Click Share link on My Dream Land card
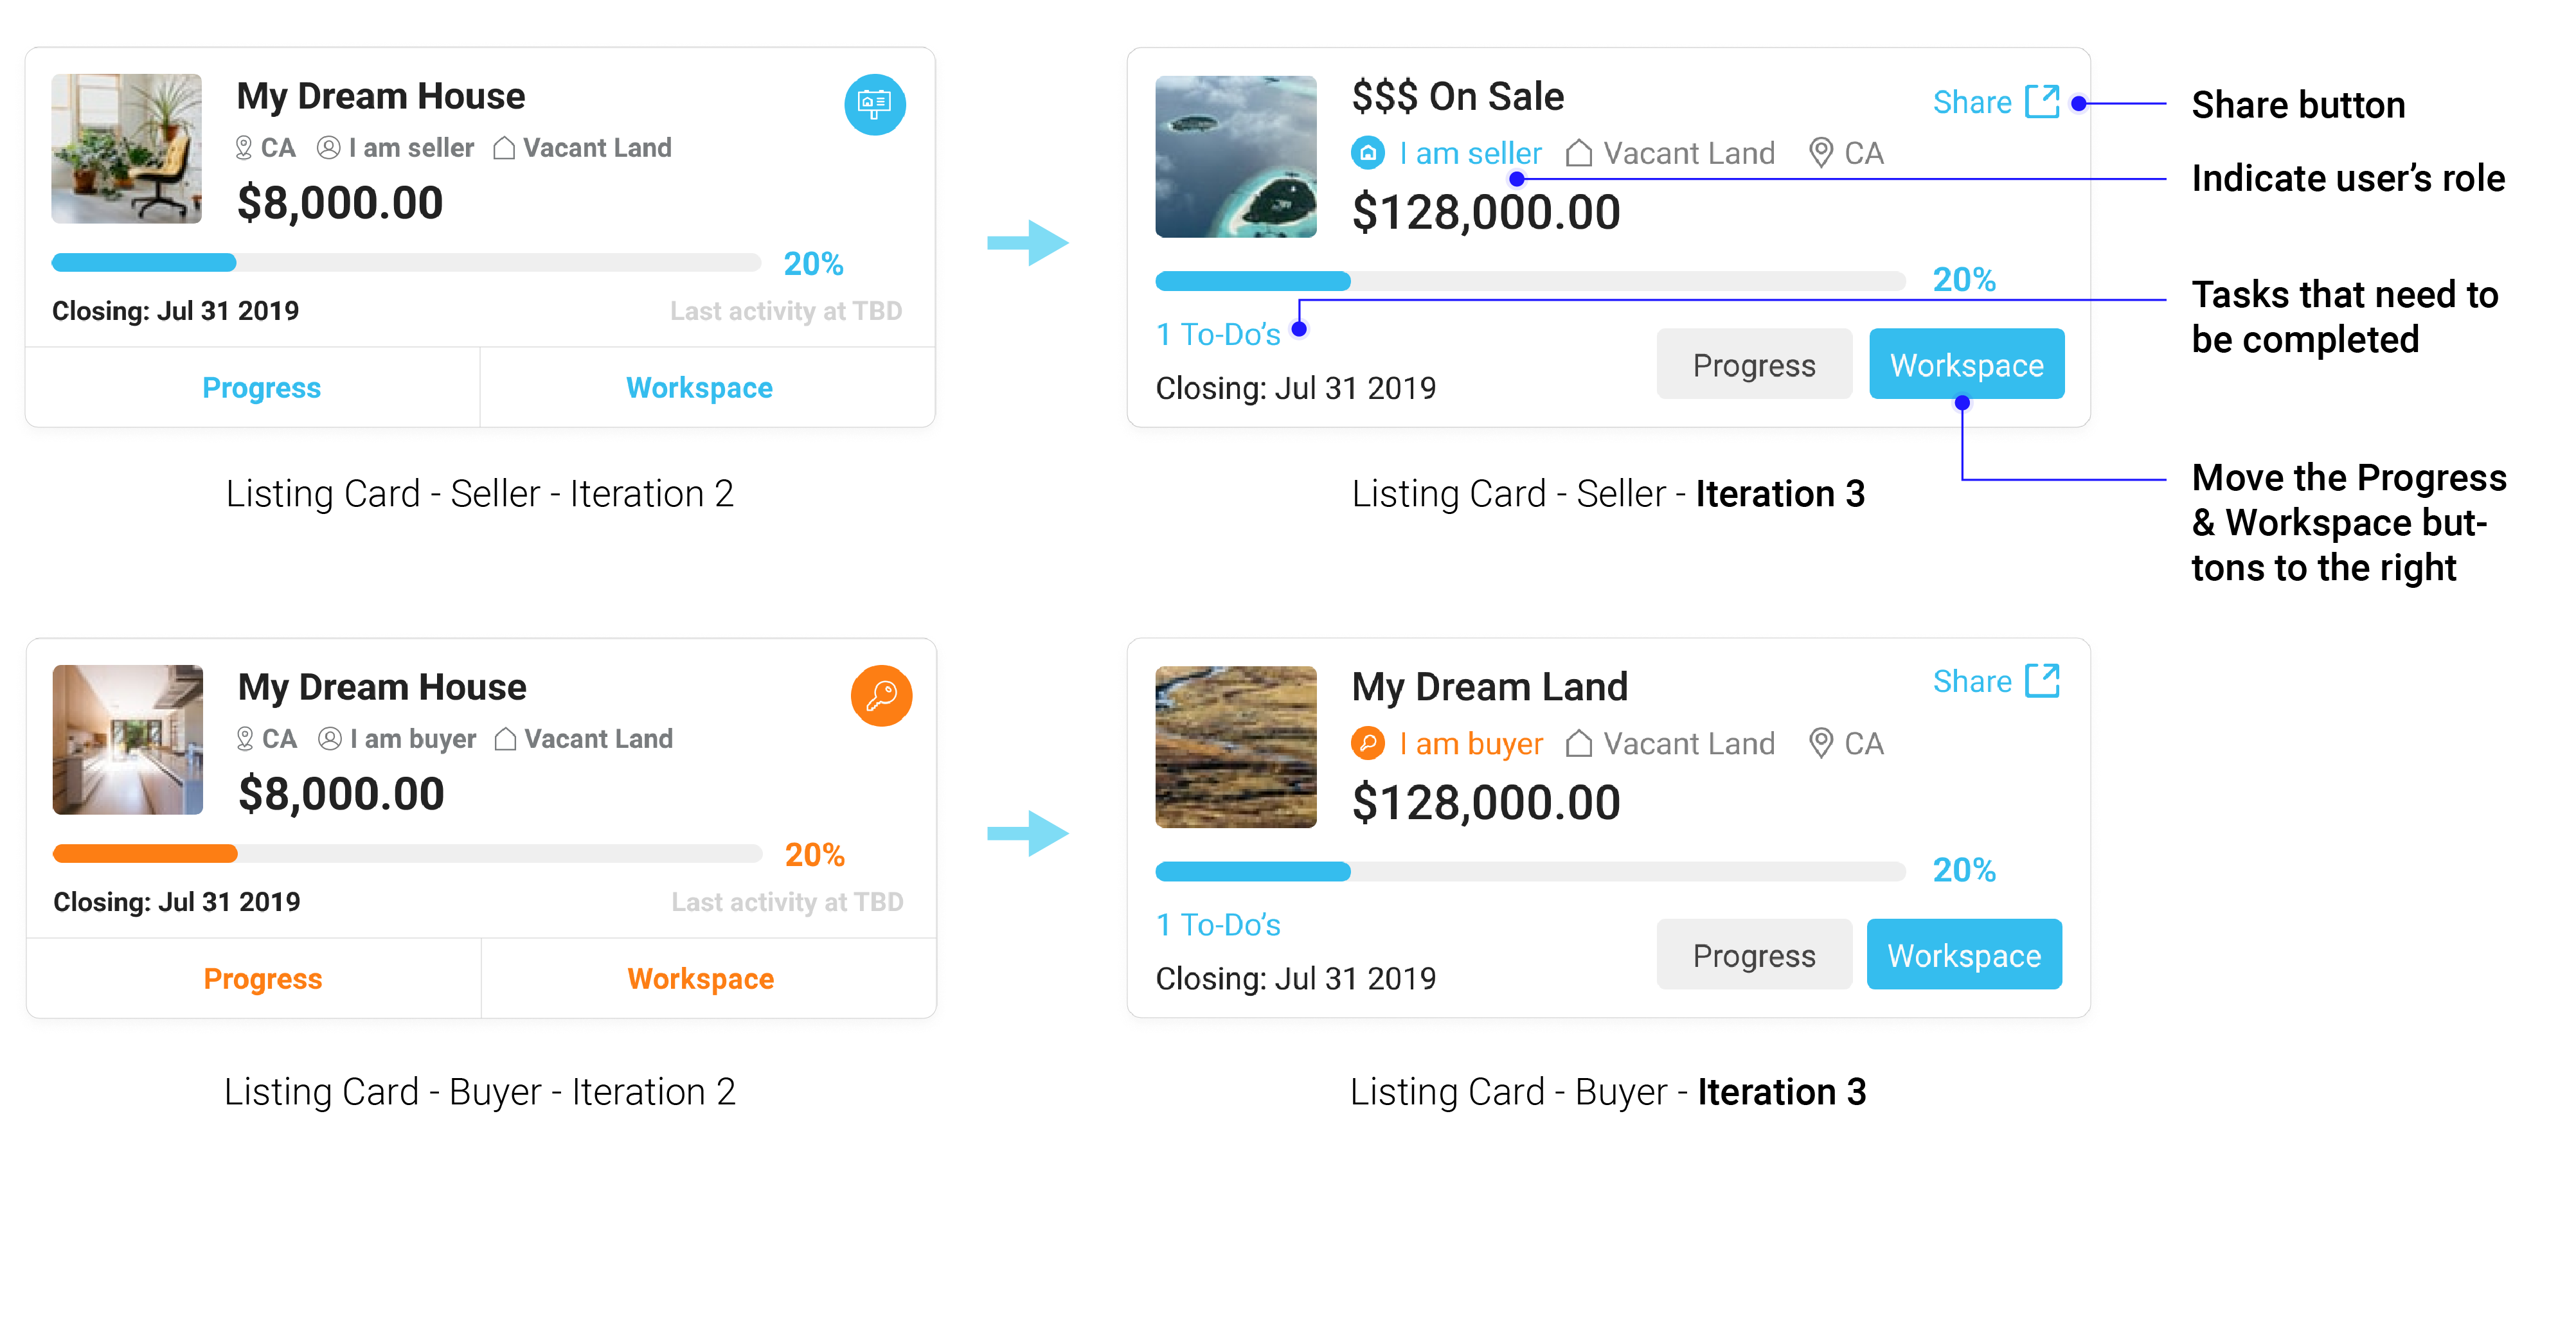The height and width of the screenshot is (1328, 2576). [x=1972, y=681]
